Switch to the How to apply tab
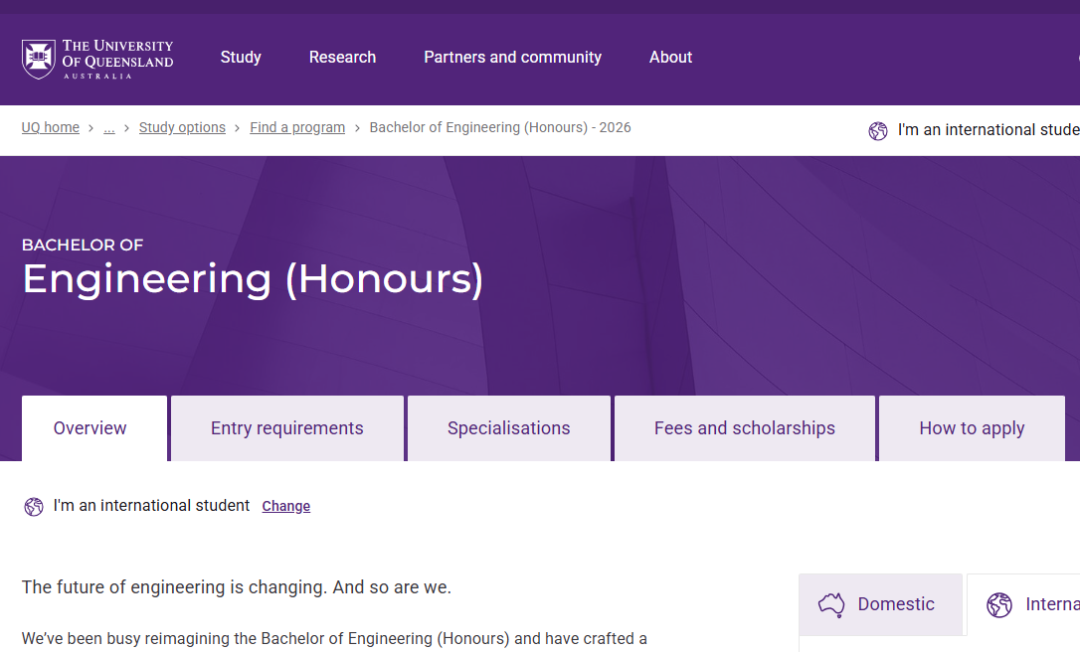Image resolution: width=1080 pixels, height=652 pixels. tap(971, 428)
